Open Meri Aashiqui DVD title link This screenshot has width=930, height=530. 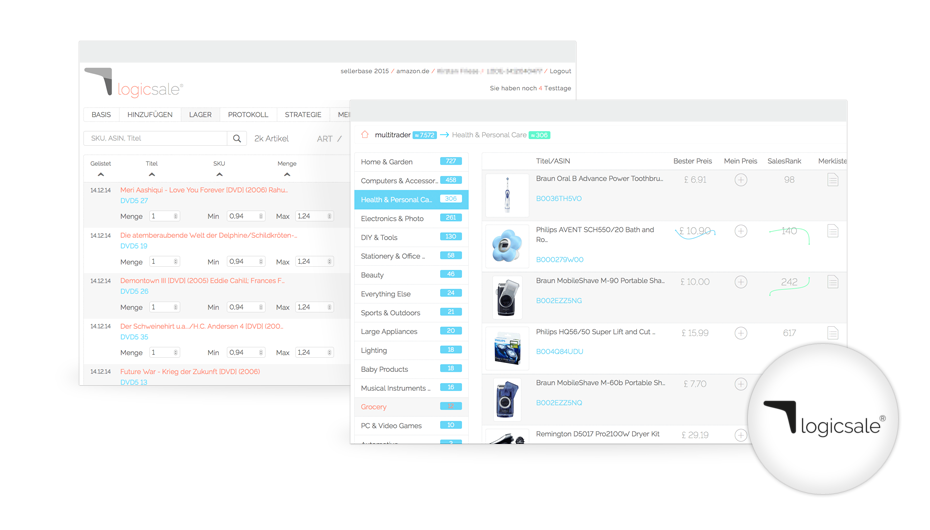pyautogui.click(x=204, y=190)
